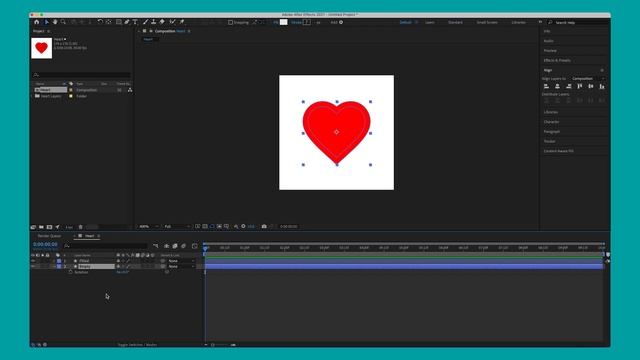Screen dimensions: 640x360
Task: Select the Zoom magnifier tool
Action: (63, 22)
